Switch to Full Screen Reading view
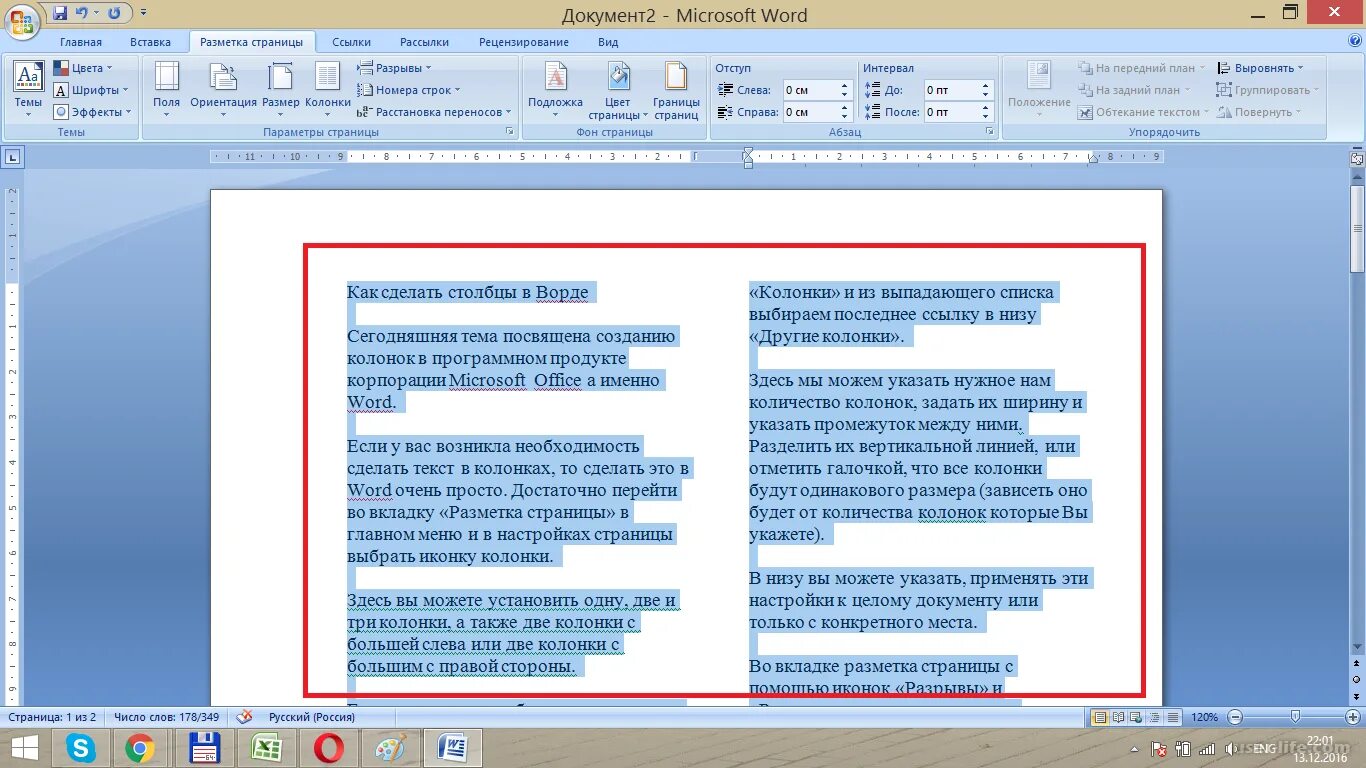This screenshot has height=768, width=1366. [x=1118, y=717]
